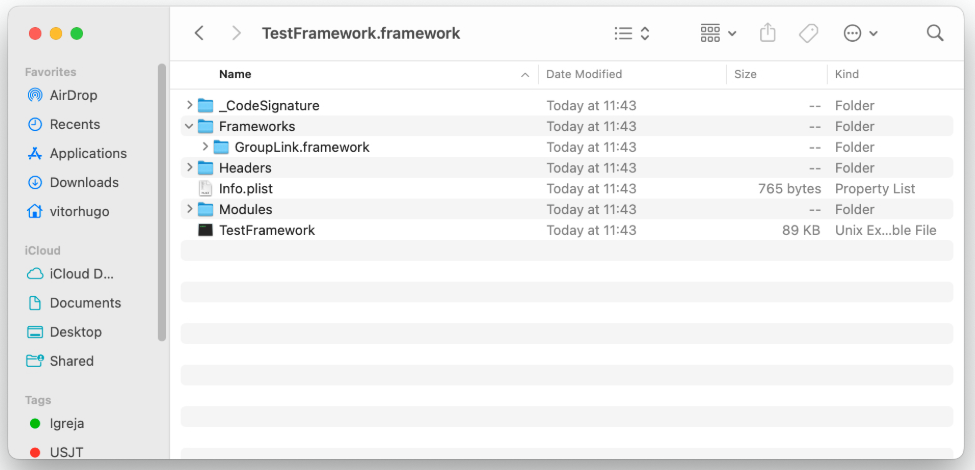The height and width of the screenshot is (470, 975).
Task: Collapse the Frameworks folder
Action: click(189, 126)
